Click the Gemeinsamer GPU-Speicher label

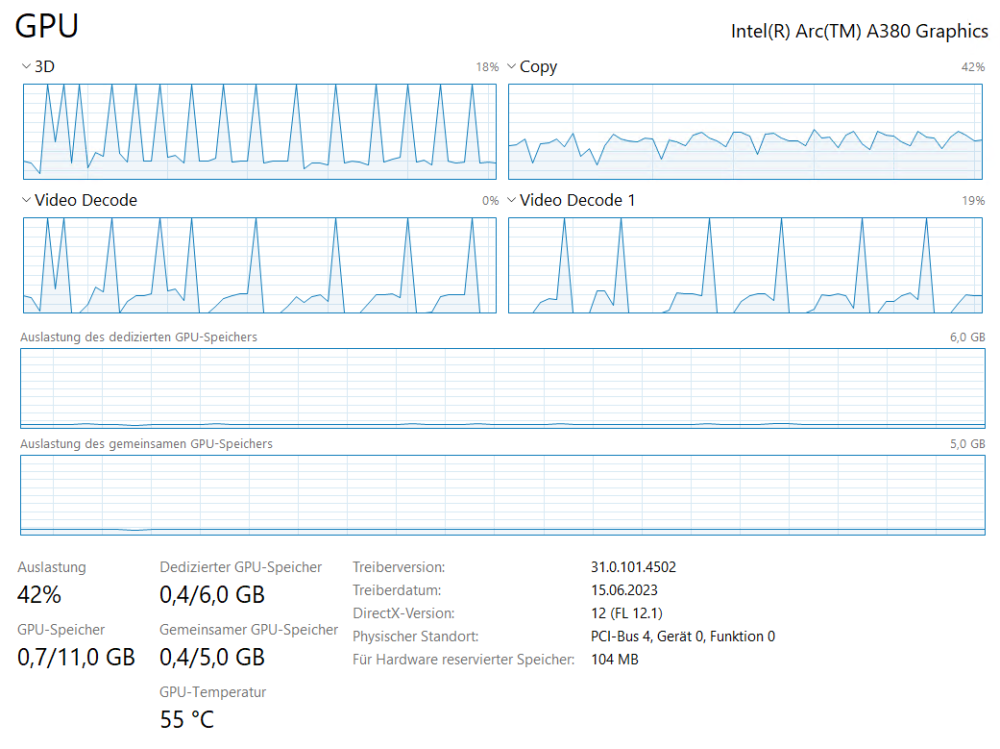(248, 630)
